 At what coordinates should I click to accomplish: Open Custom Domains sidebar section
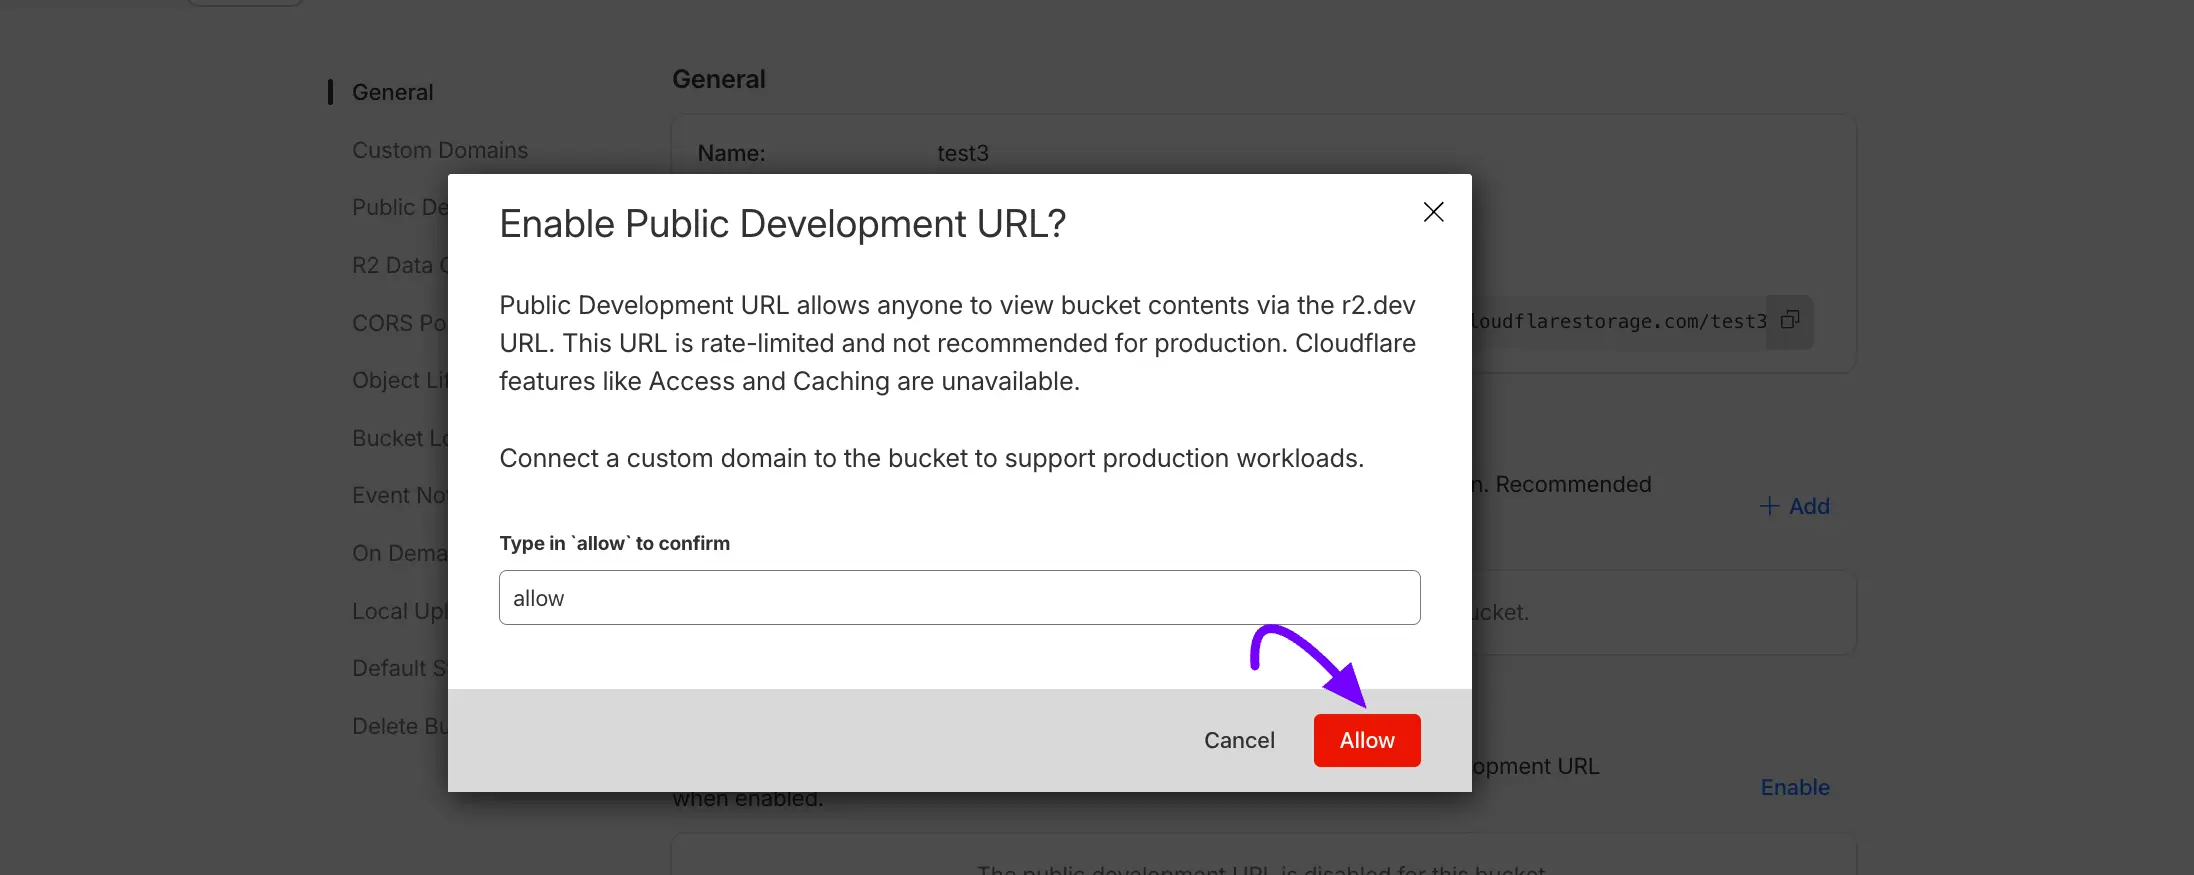pyautogui.click(x=439, y=150)
